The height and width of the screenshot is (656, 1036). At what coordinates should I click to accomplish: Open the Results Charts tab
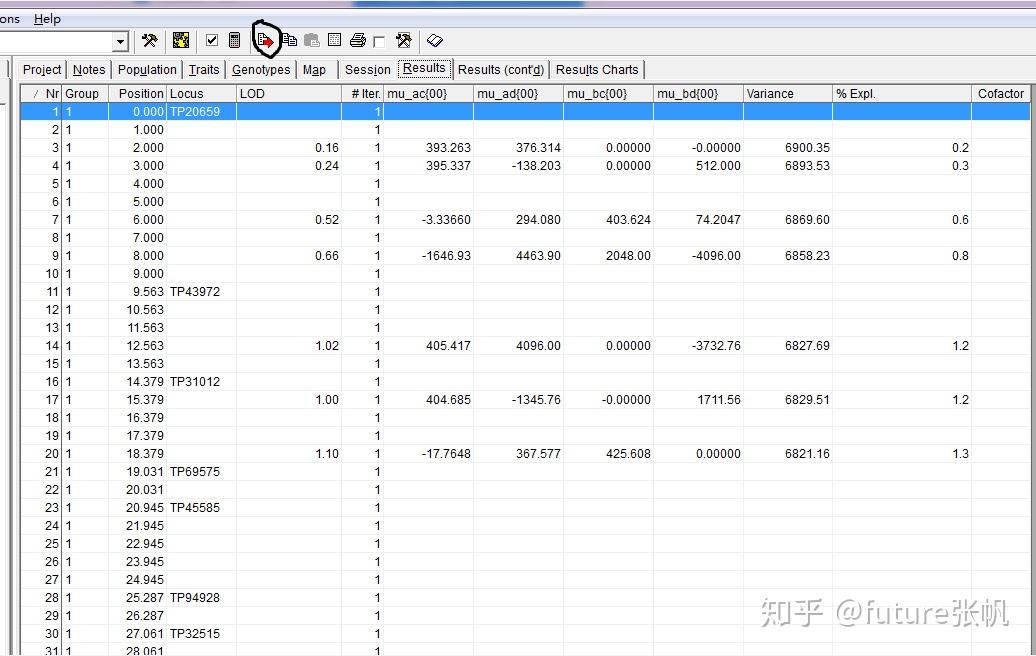point(597,69)
